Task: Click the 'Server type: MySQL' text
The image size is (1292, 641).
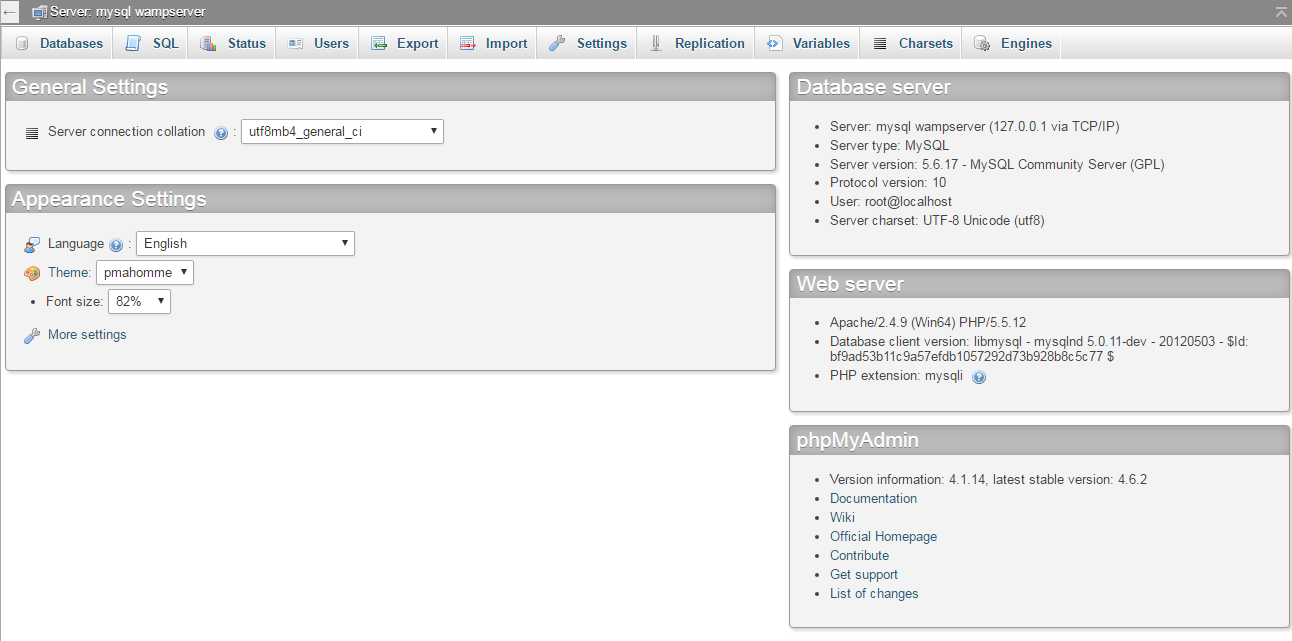Action: click(889, 145)
